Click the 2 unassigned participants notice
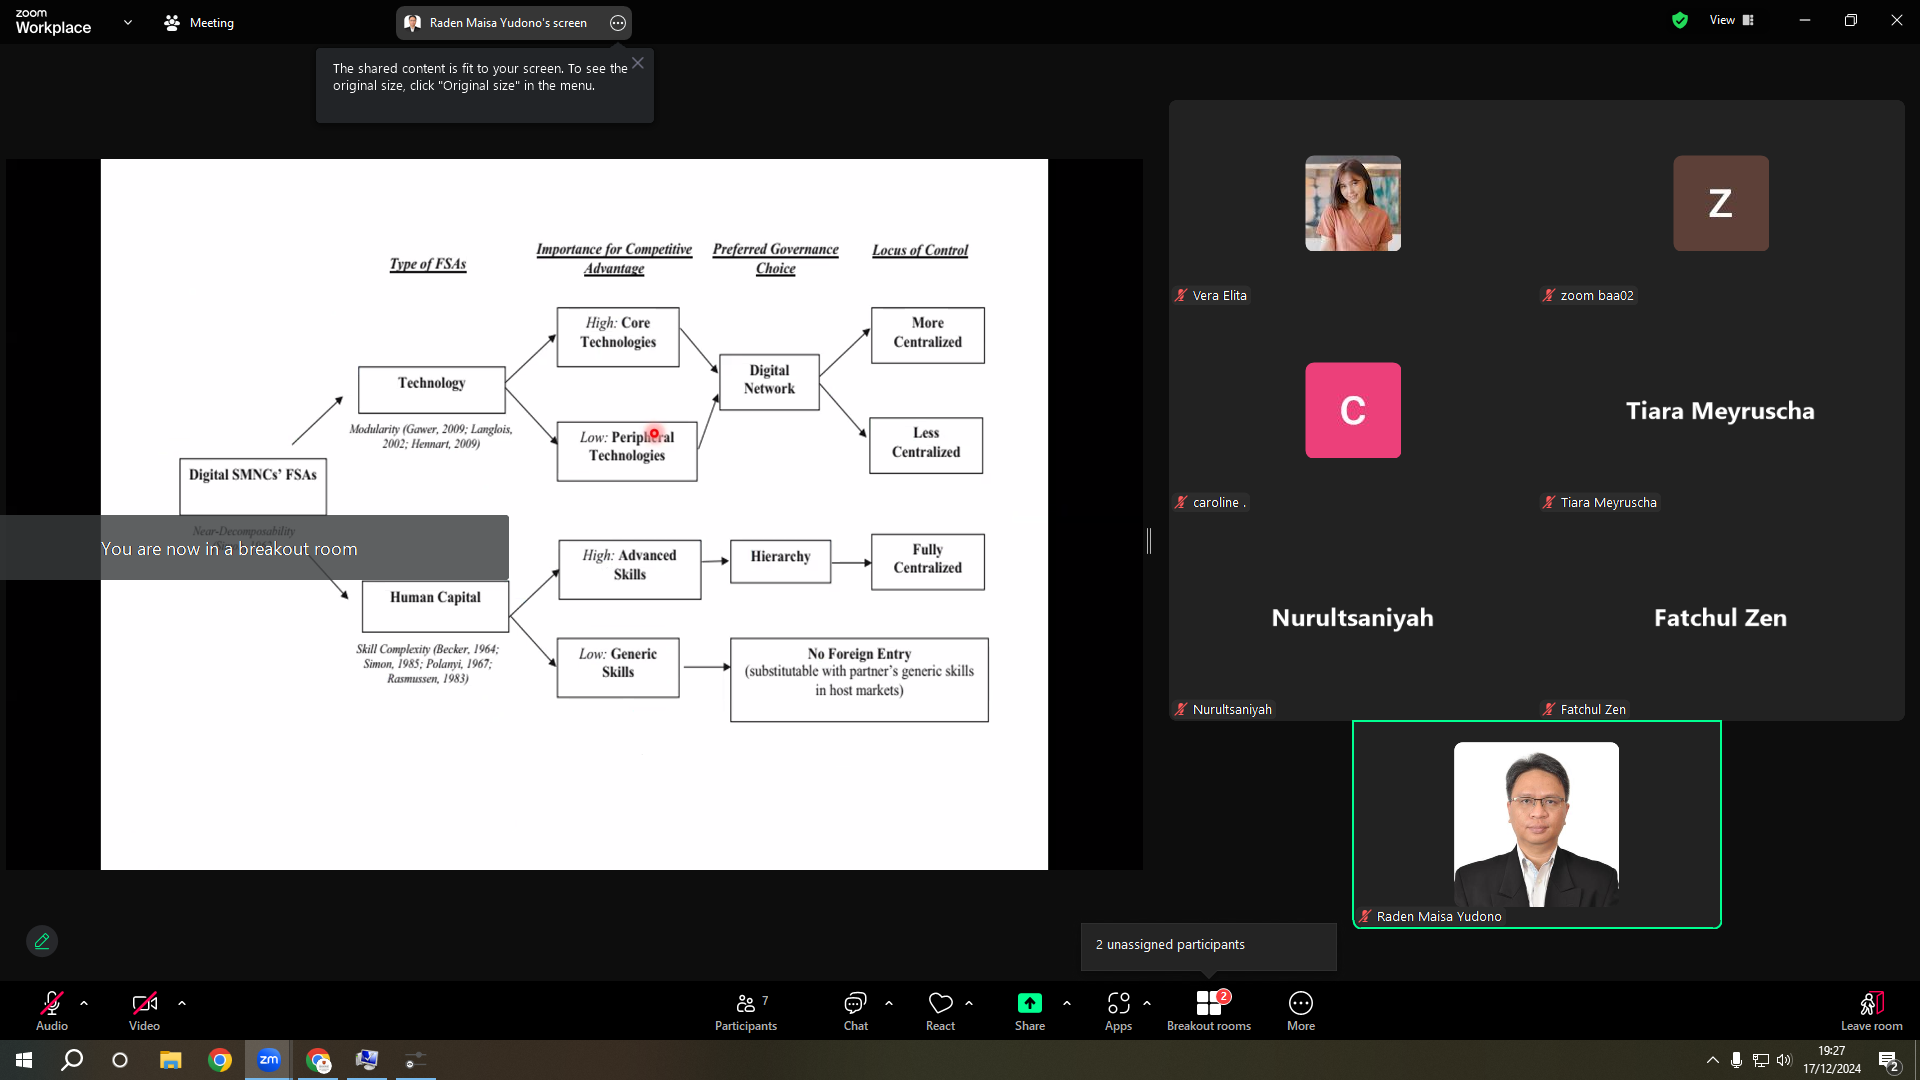Image resolution: width=1920 pixels, height=1080 pixels. pyautogui.click(x=1208, y=945)
